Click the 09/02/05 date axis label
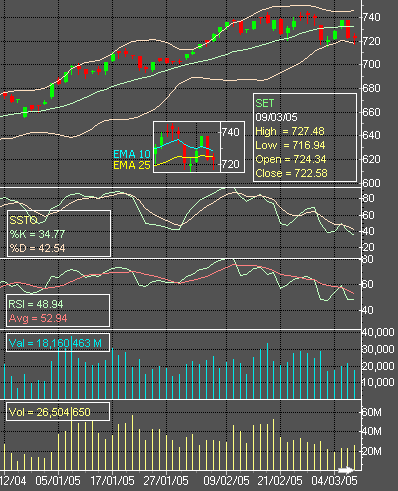Viewport: 398px width, 491px height. 226,481
